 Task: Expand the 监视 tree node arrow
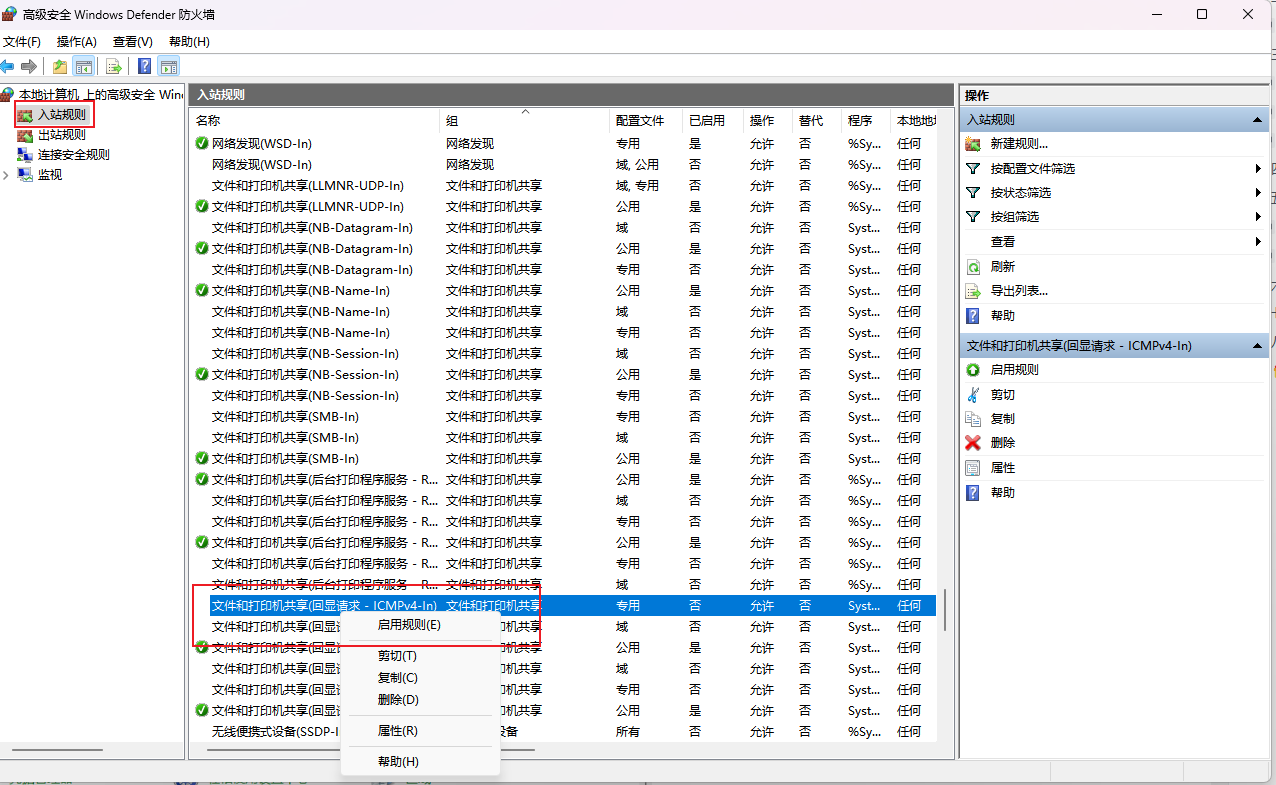coord(6,175)
